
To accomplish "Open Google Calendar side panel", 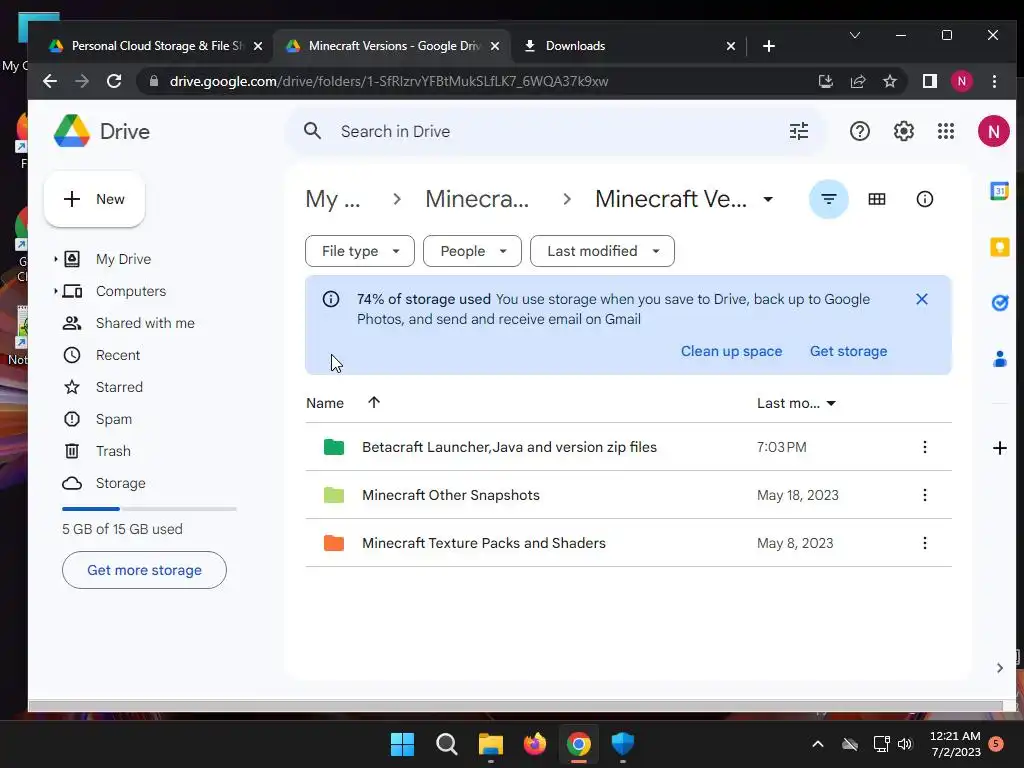I will coord(999,191).
